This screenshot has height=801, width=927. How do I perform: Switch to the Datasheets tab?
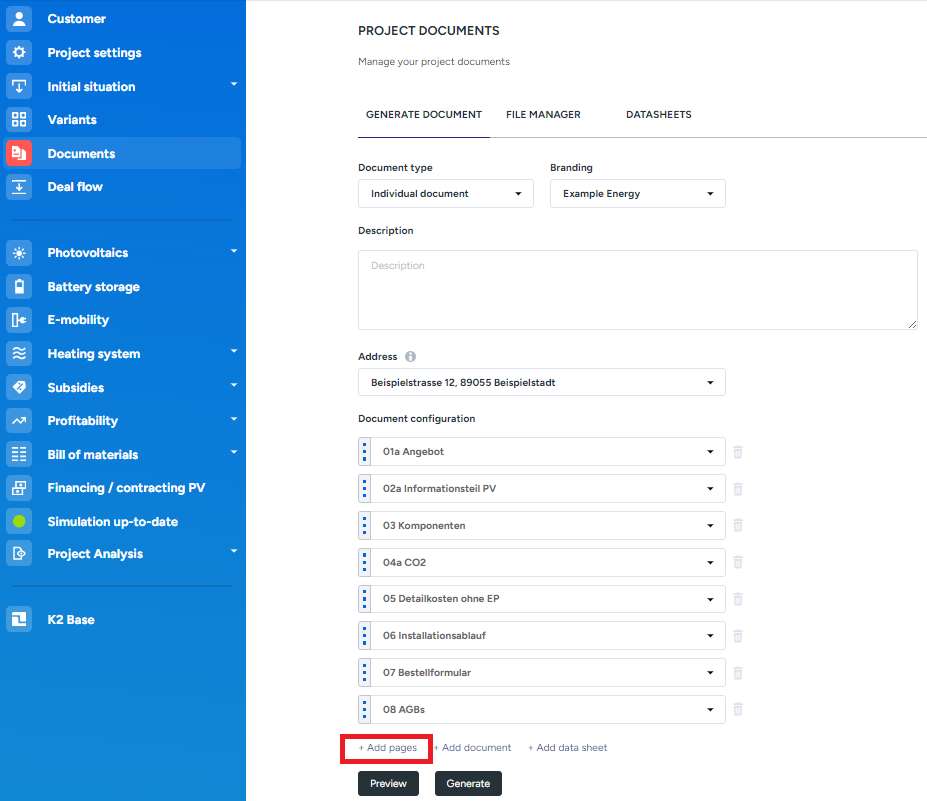tap(658, 115)
